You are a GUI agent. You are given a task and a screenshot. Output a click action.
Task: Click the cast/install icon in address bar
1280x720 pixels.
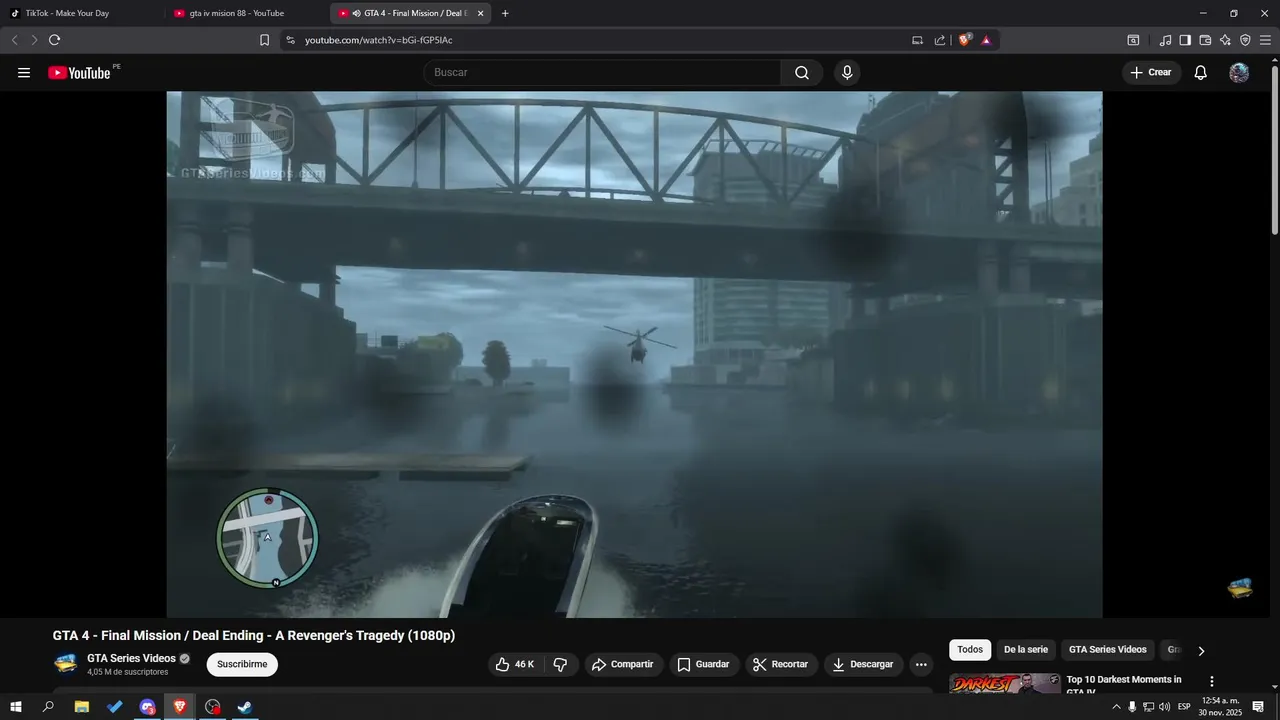point(917,40)
